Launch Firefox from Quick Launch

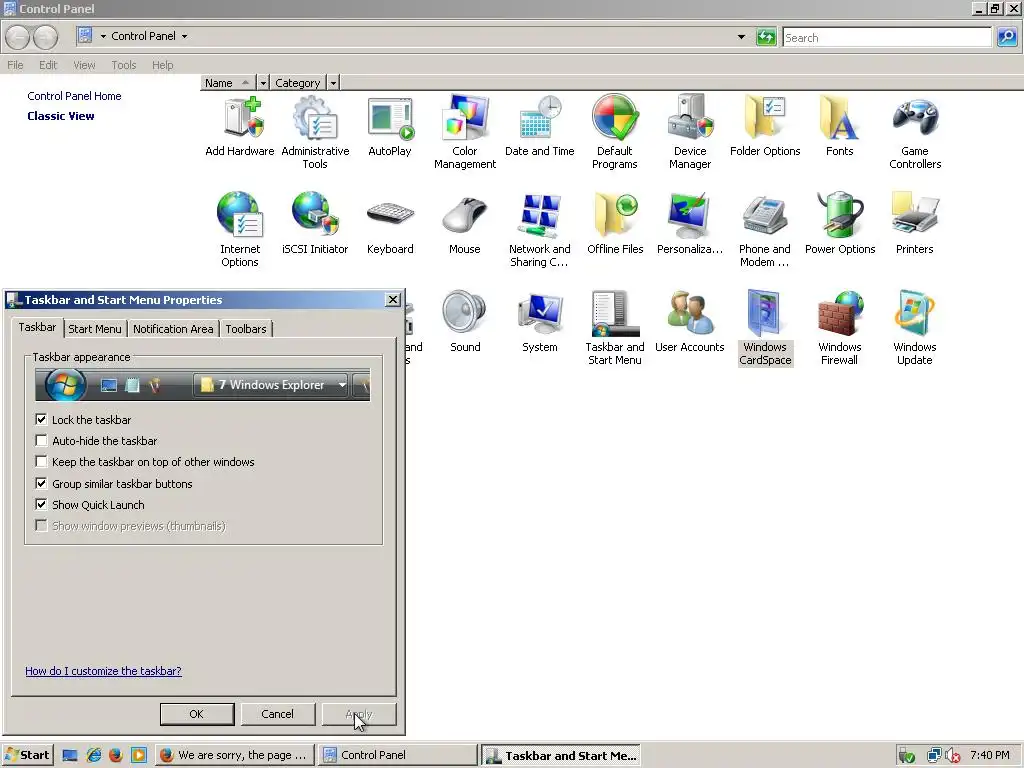pyautogui.click(x=116, y=755)
